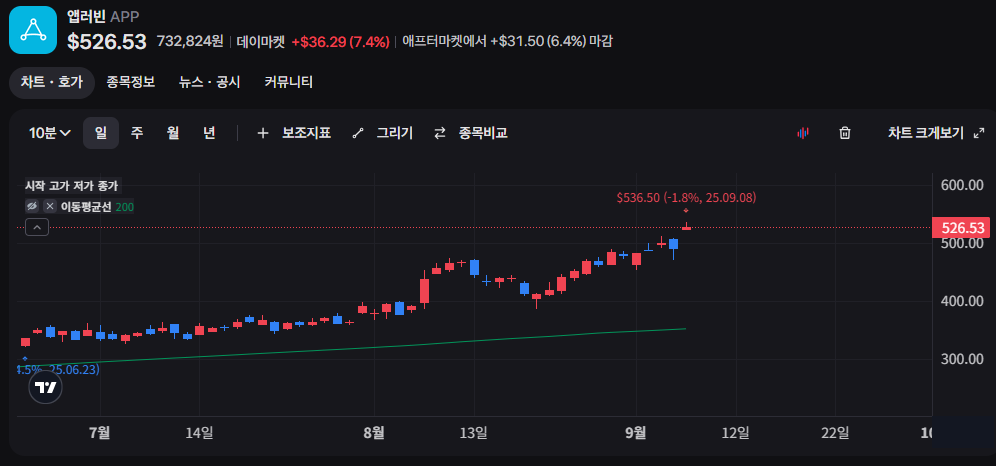Click the plus icon beside 보조지표
This screenshot has height=466, width=996.
(263, 133)
